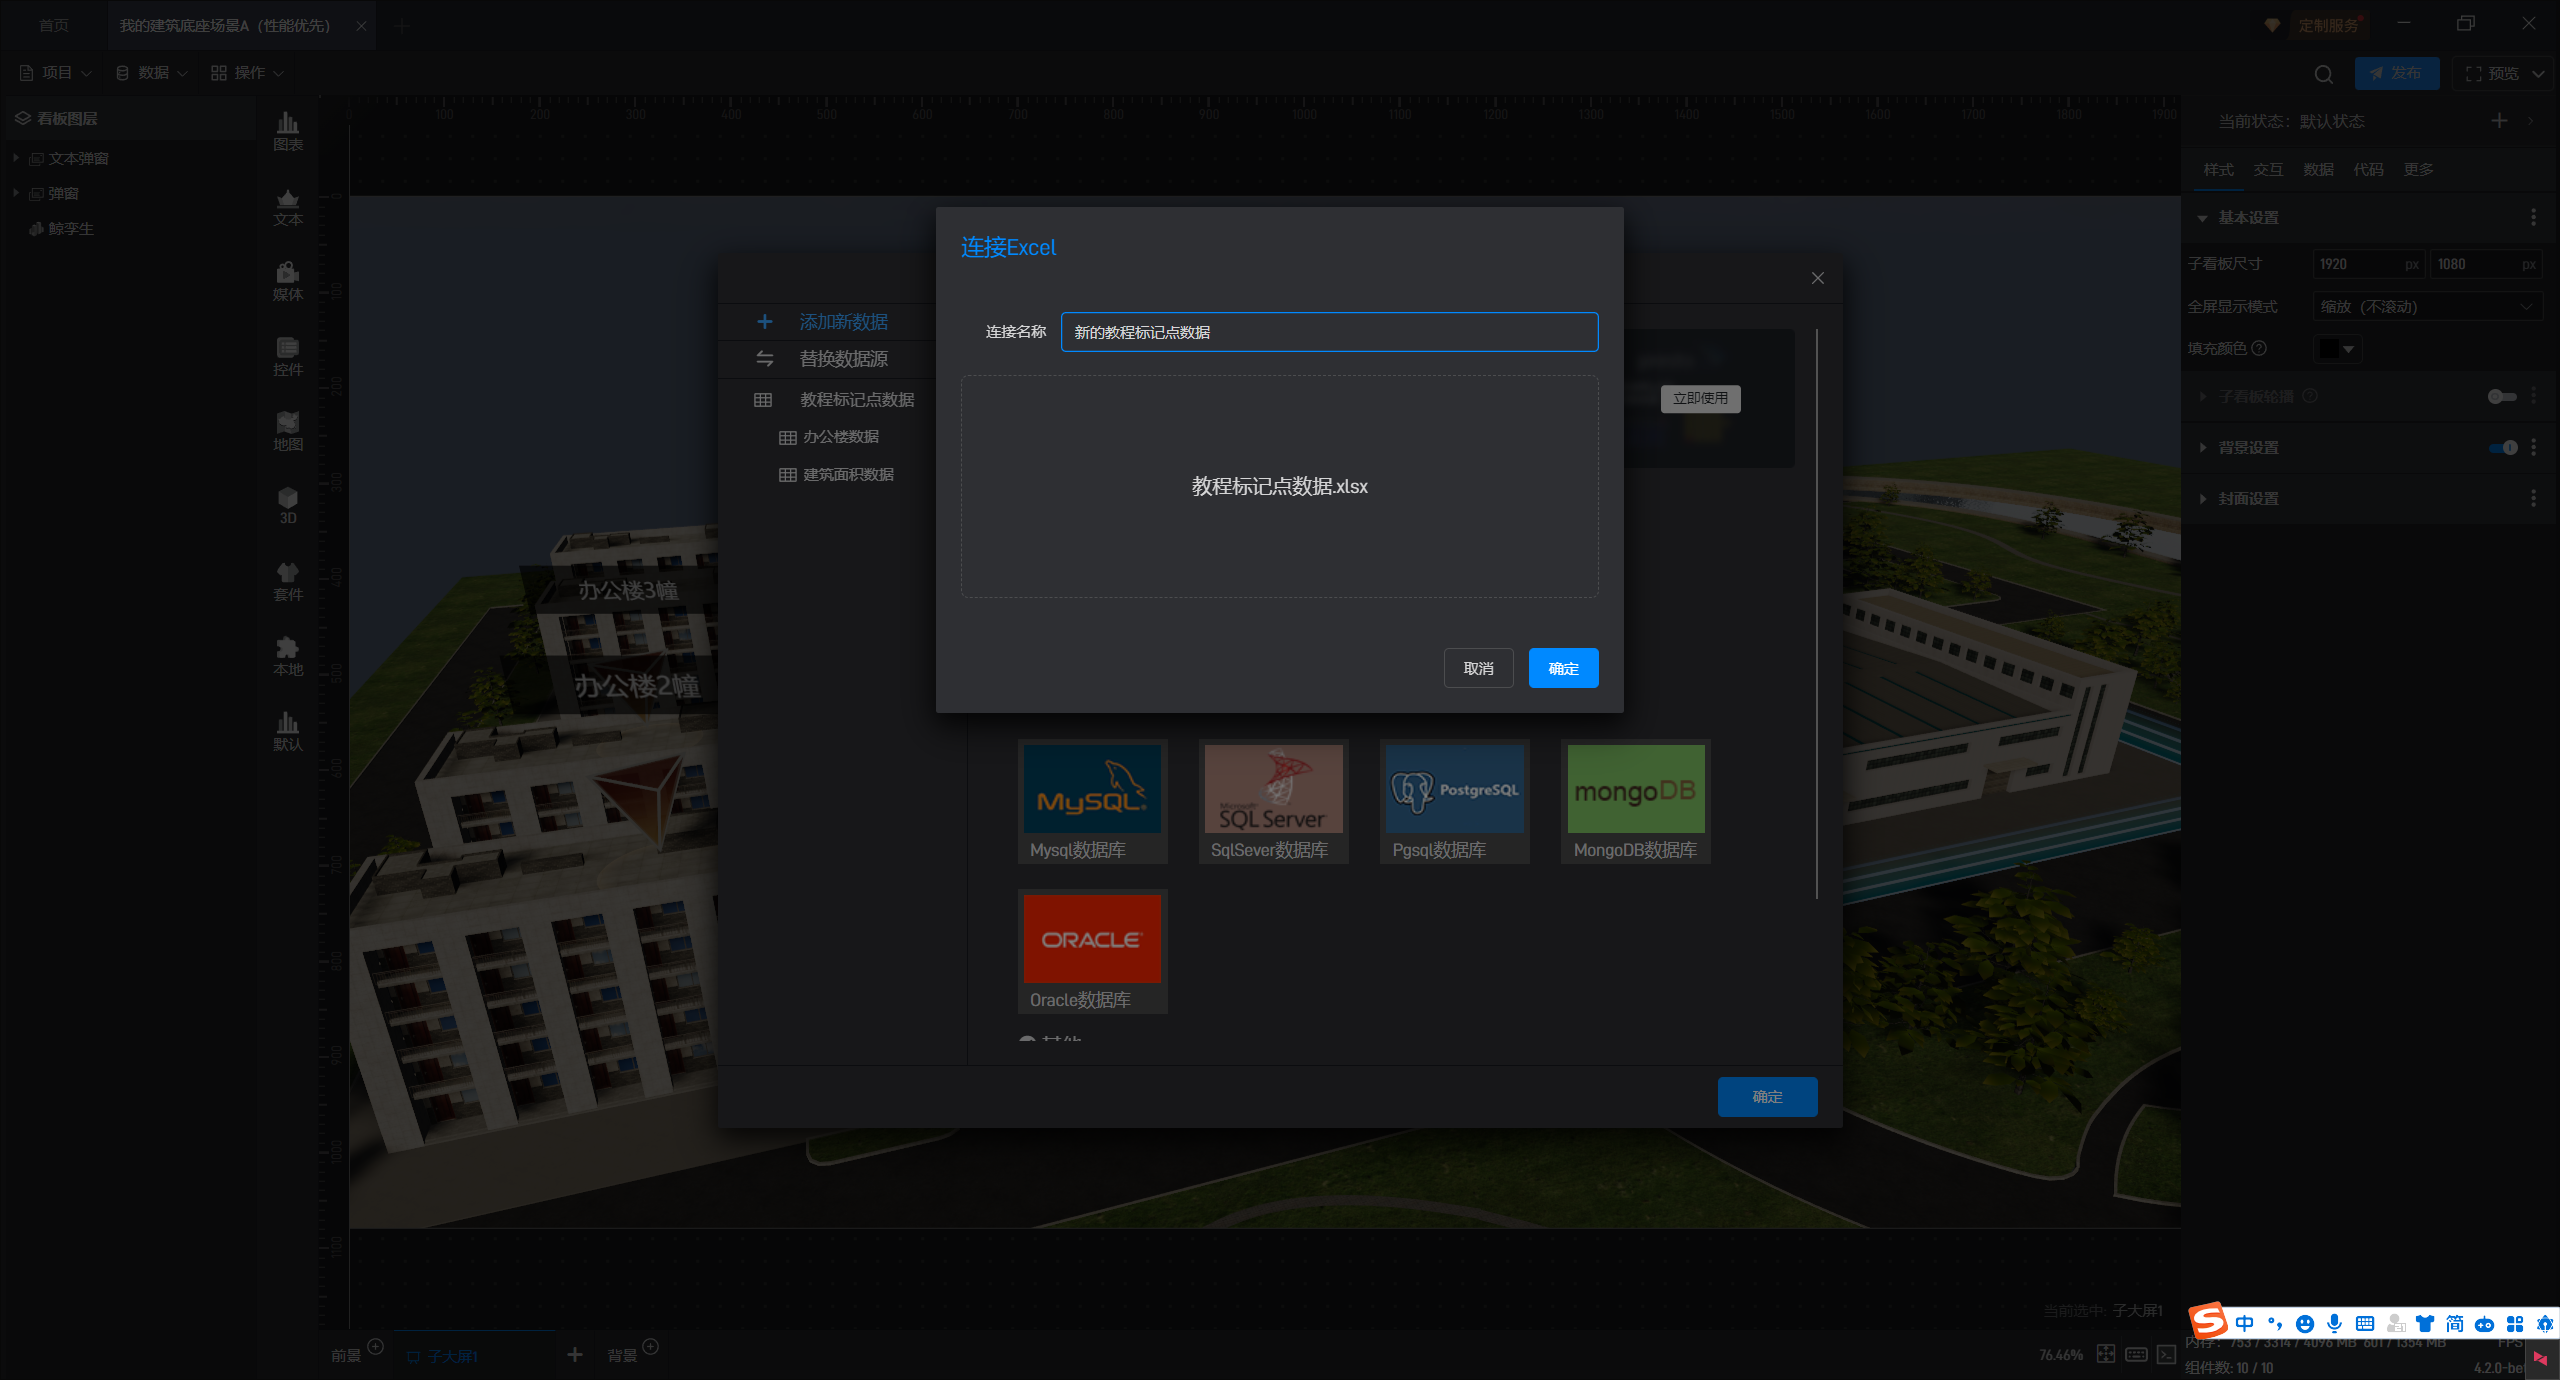
Task: Open the 数据 menu in top bar
Action: click(x=152, y=73)
